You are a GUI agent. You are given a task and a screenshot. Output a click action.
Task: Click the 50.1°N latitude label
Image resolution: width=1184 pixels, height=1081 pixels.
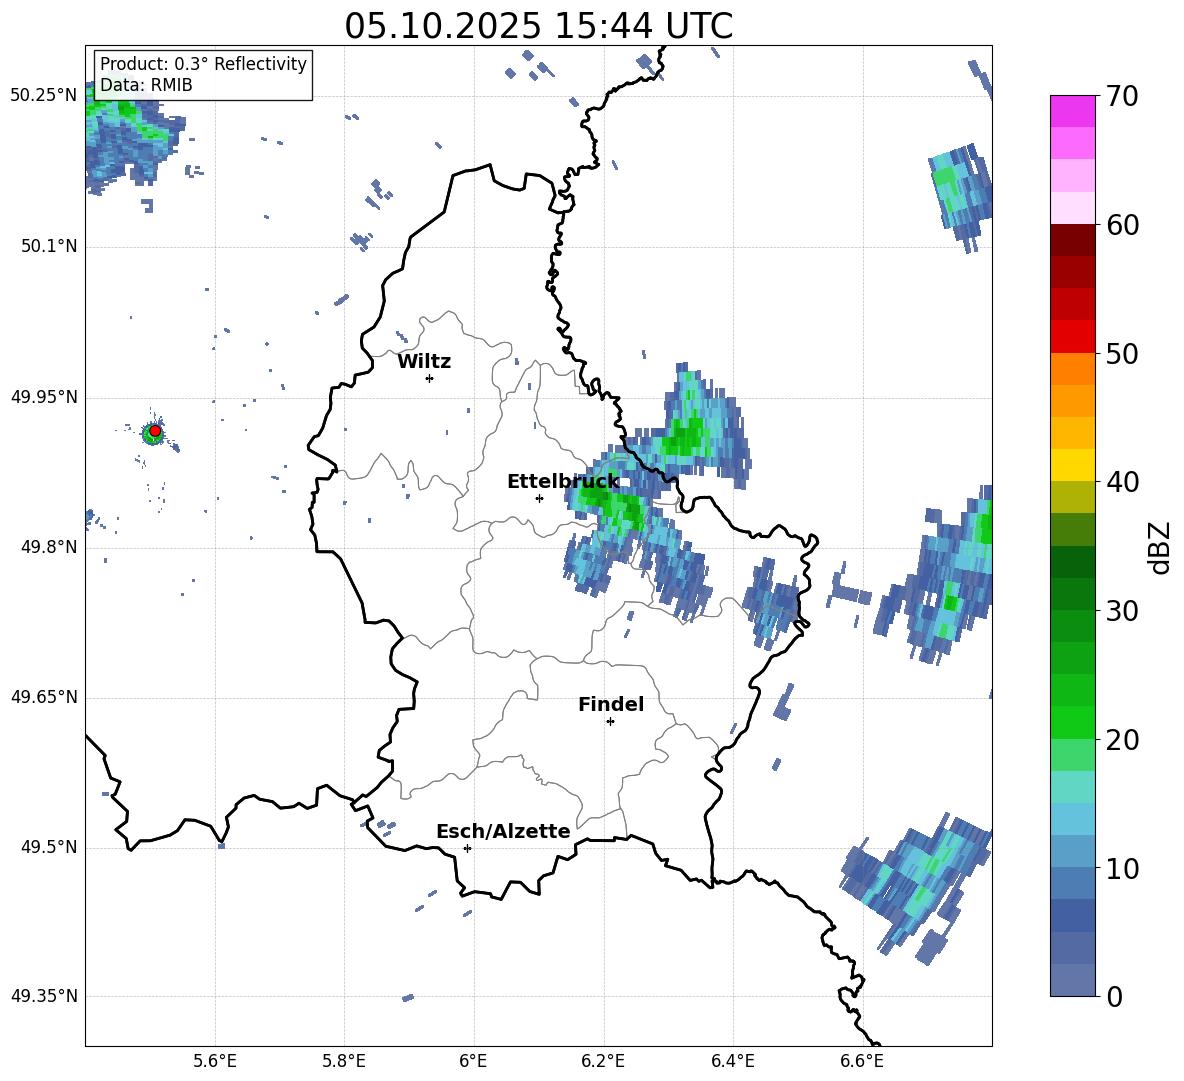point(48,246)
